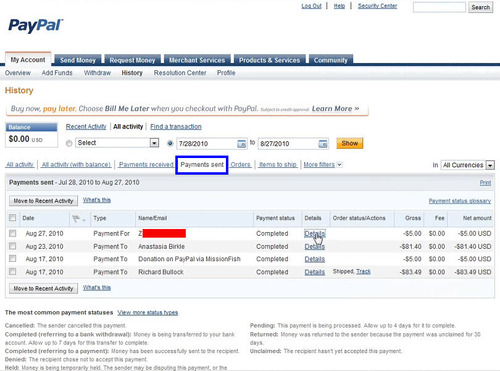Expand More filters menu

[323, 164]
